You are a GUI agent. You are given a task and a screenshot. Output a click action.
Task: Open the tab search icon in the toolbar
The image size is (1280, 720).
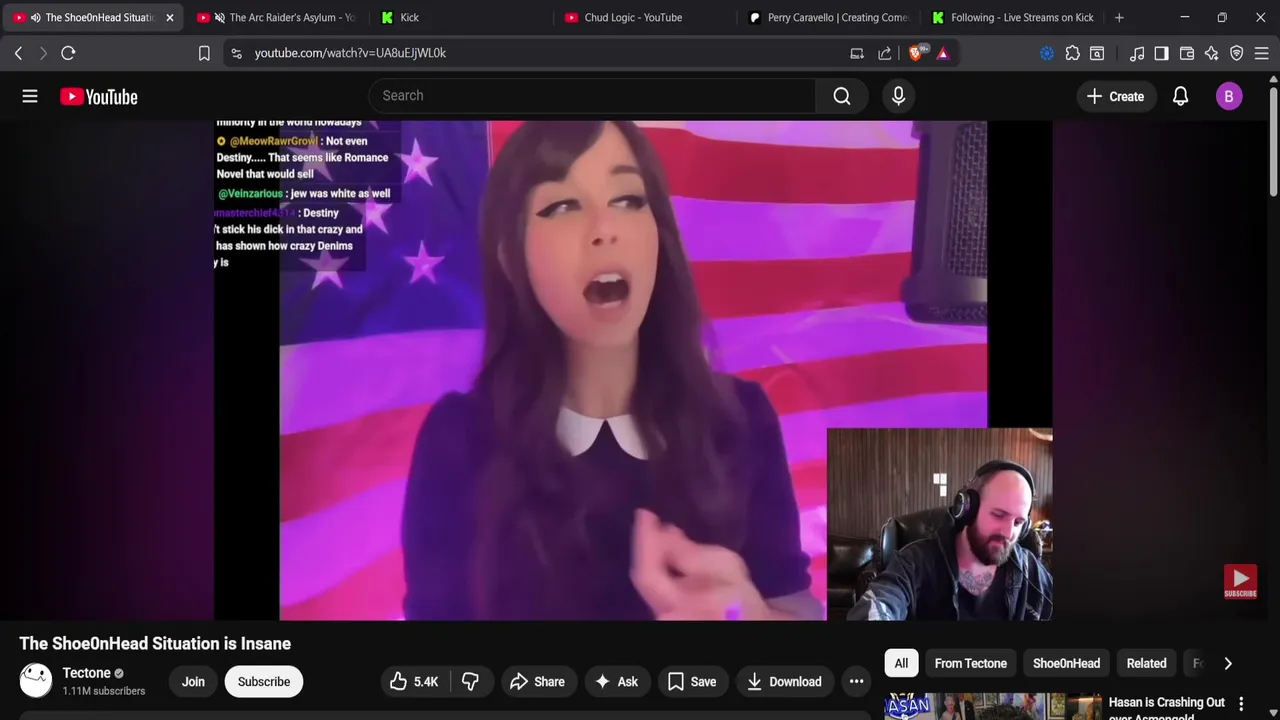[x=1097, y=53]
